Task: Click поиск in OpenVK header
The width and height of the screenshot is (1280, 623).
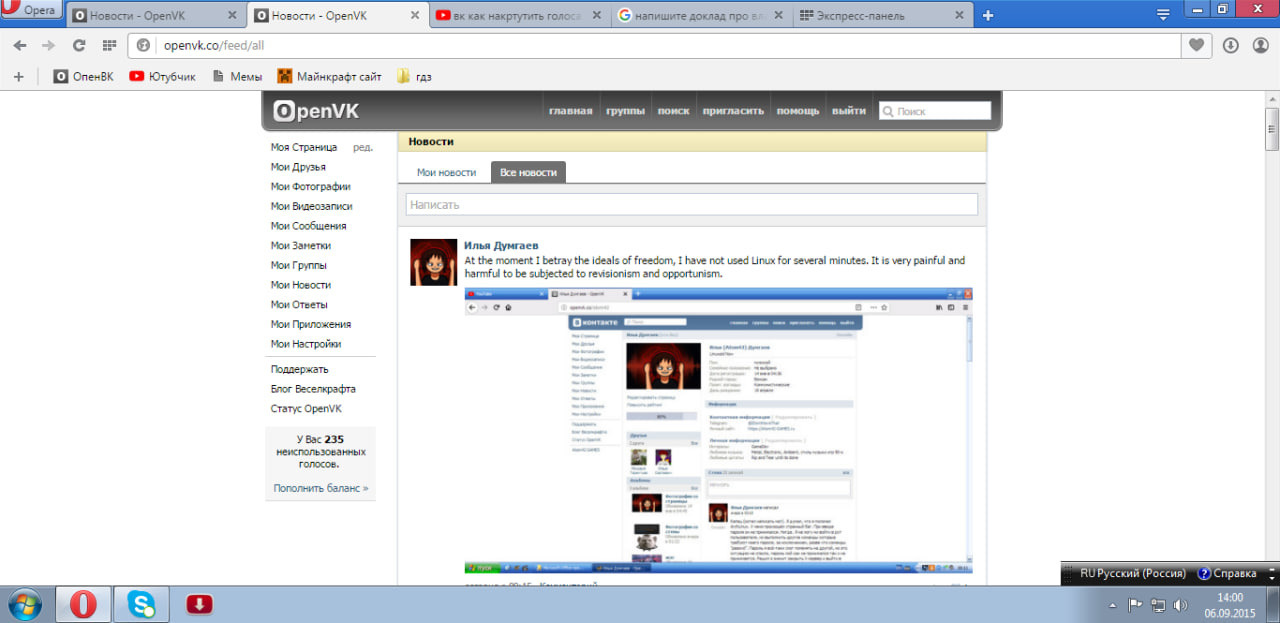Action: (x=673, y=111)
